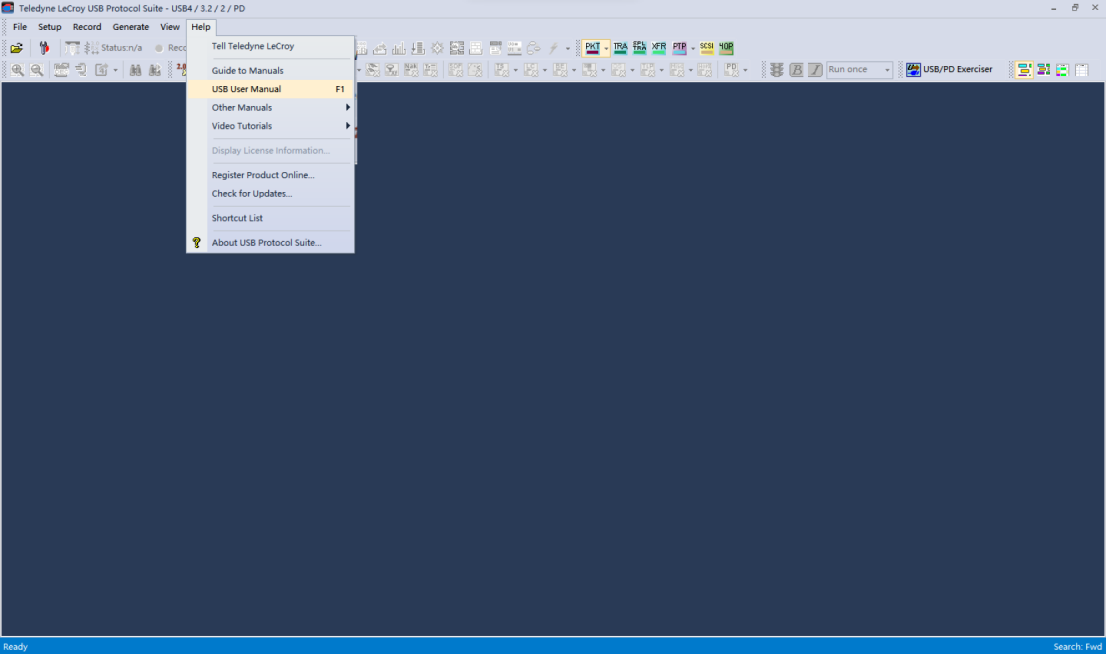Viewport: 1106px width, 654px height.
Task: Open a file with the folder icon
Action: point(16,48)
